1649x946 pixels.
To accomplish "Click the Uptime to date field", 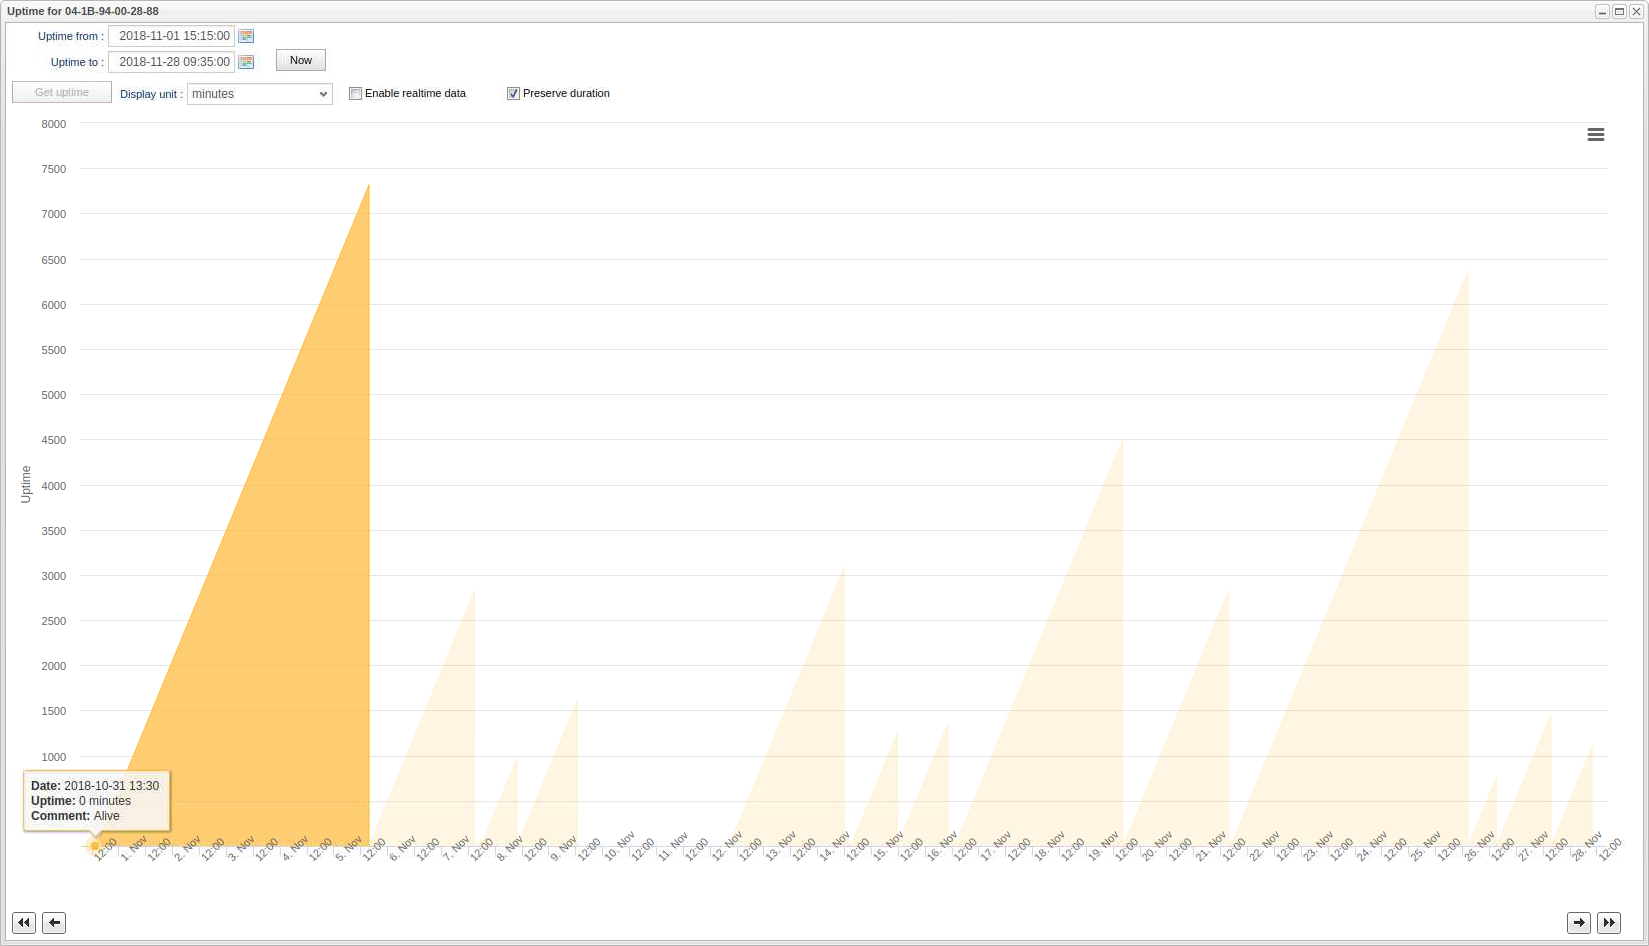I will coord(172,62).
